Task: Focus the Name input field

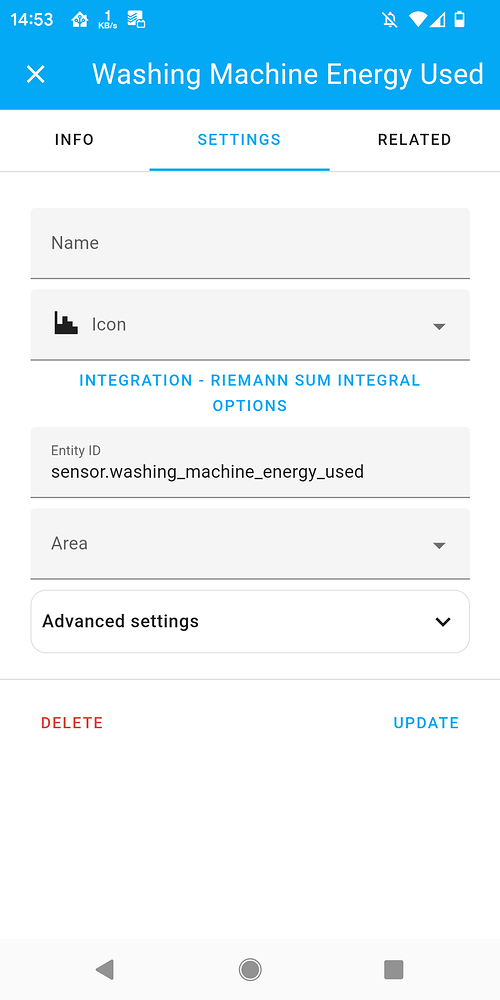Action: click(250, 243)
